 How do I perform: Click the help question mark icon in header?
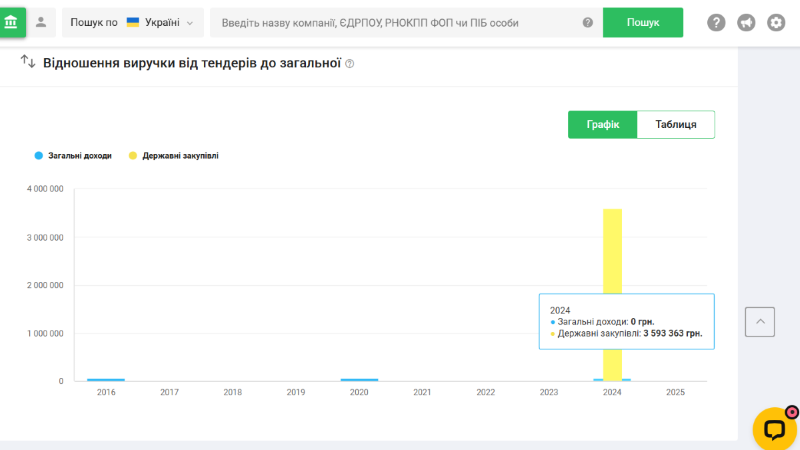pyautogui.click(x=716, y=23)
